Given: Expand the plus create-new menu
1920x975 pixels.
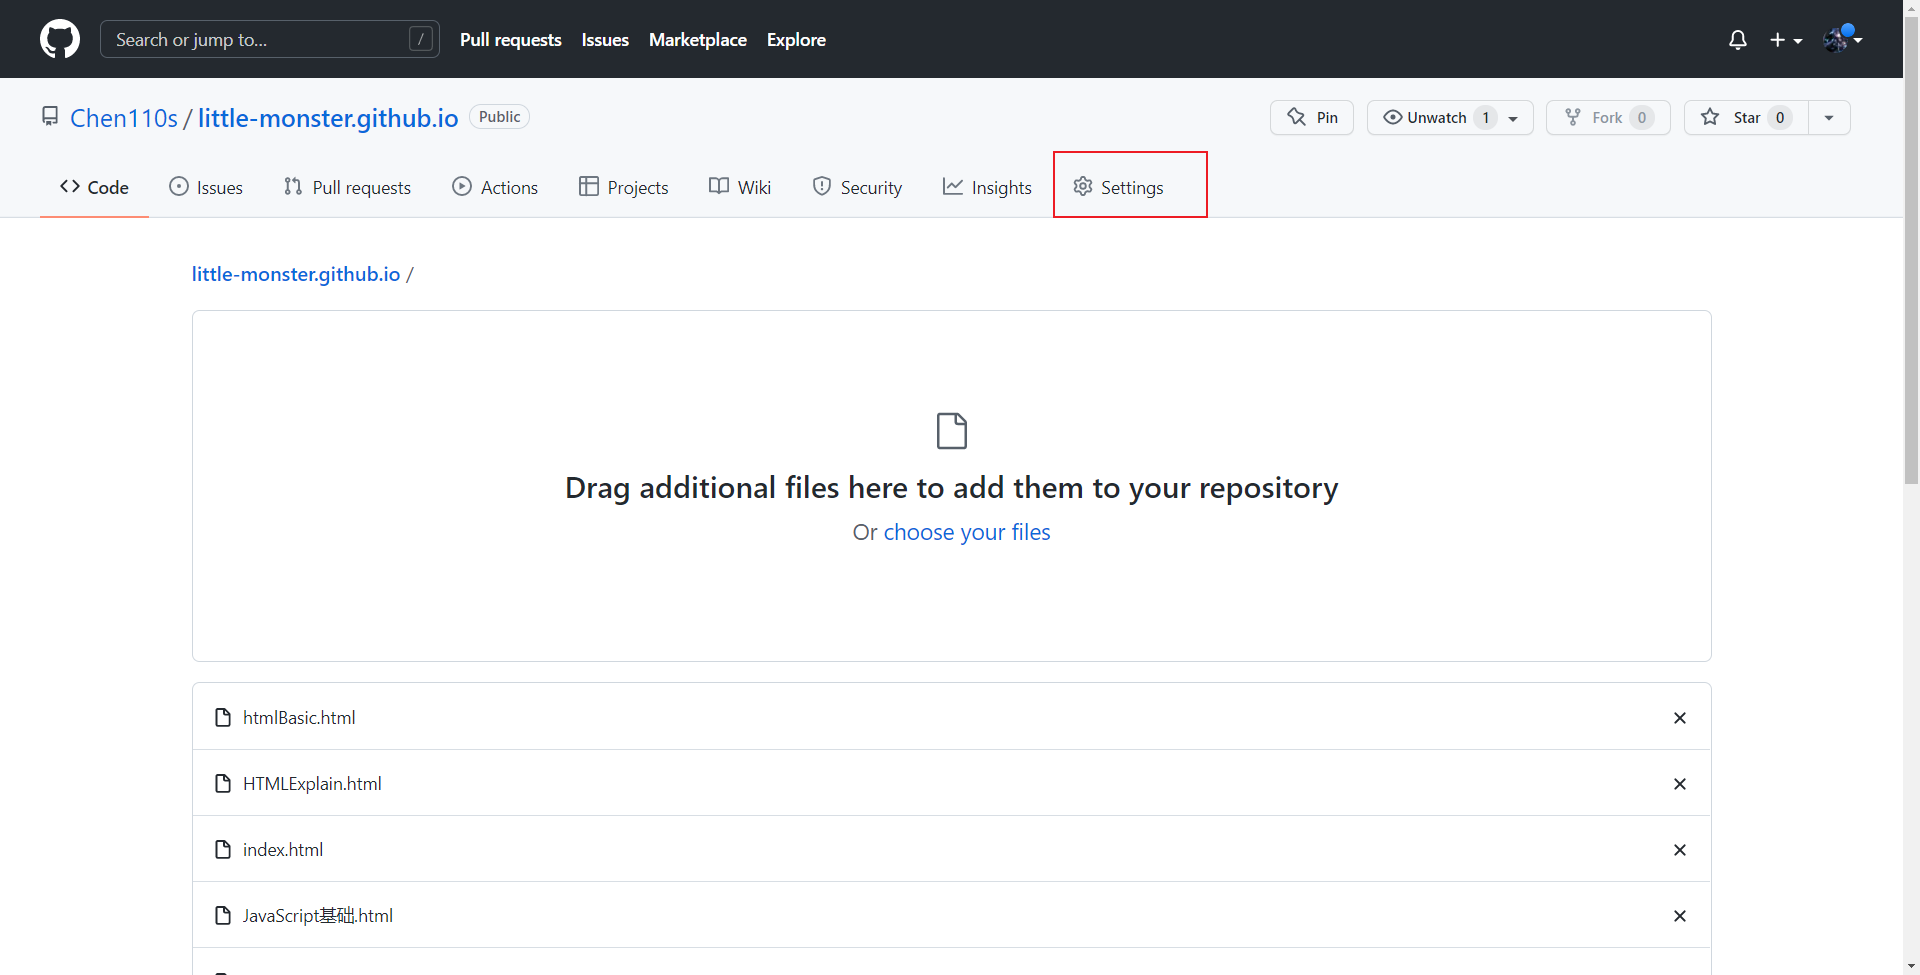Looking at the screenshot, I should click(1786, 40).
